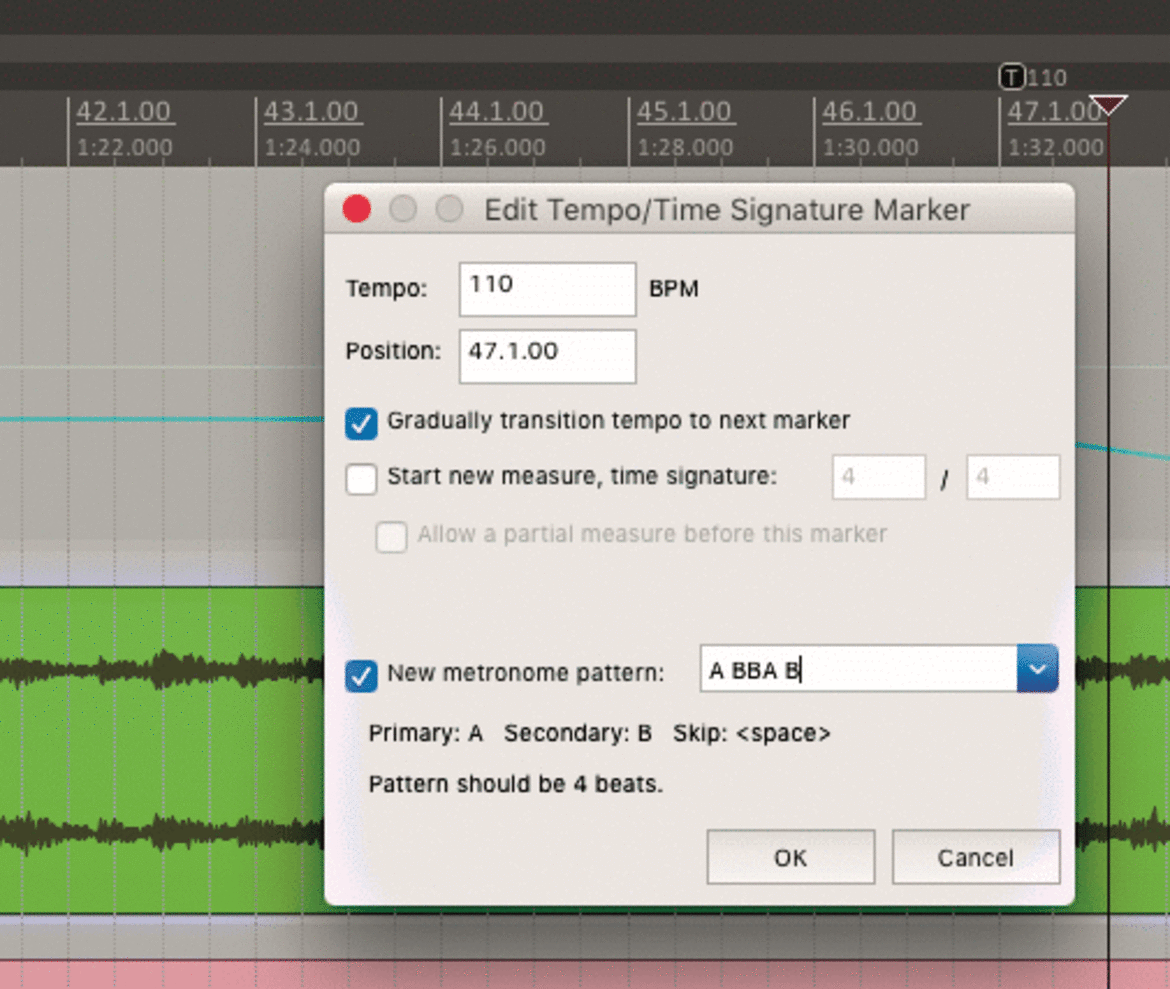Click the 1:22.000 time label on ruler

pos(125,147)
